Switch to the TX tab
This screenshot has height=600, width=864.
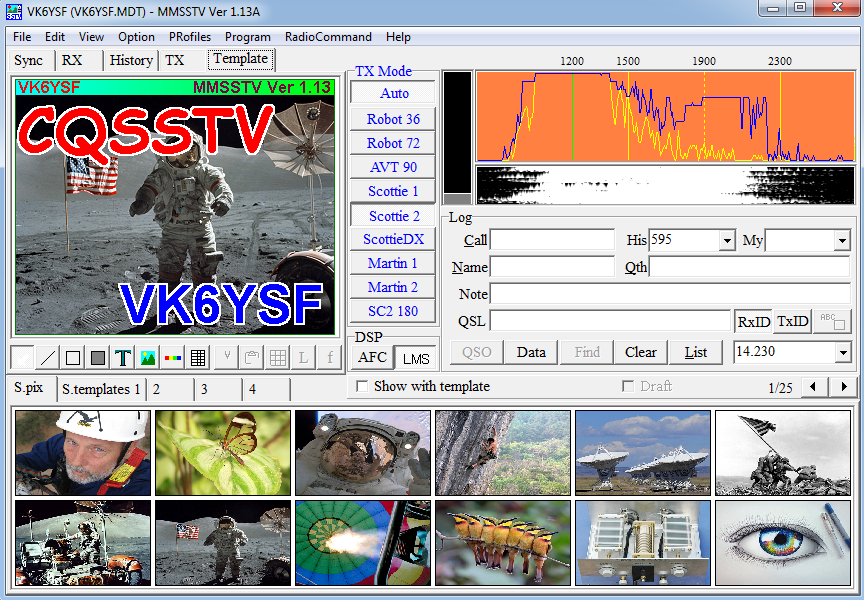[182, 60]
